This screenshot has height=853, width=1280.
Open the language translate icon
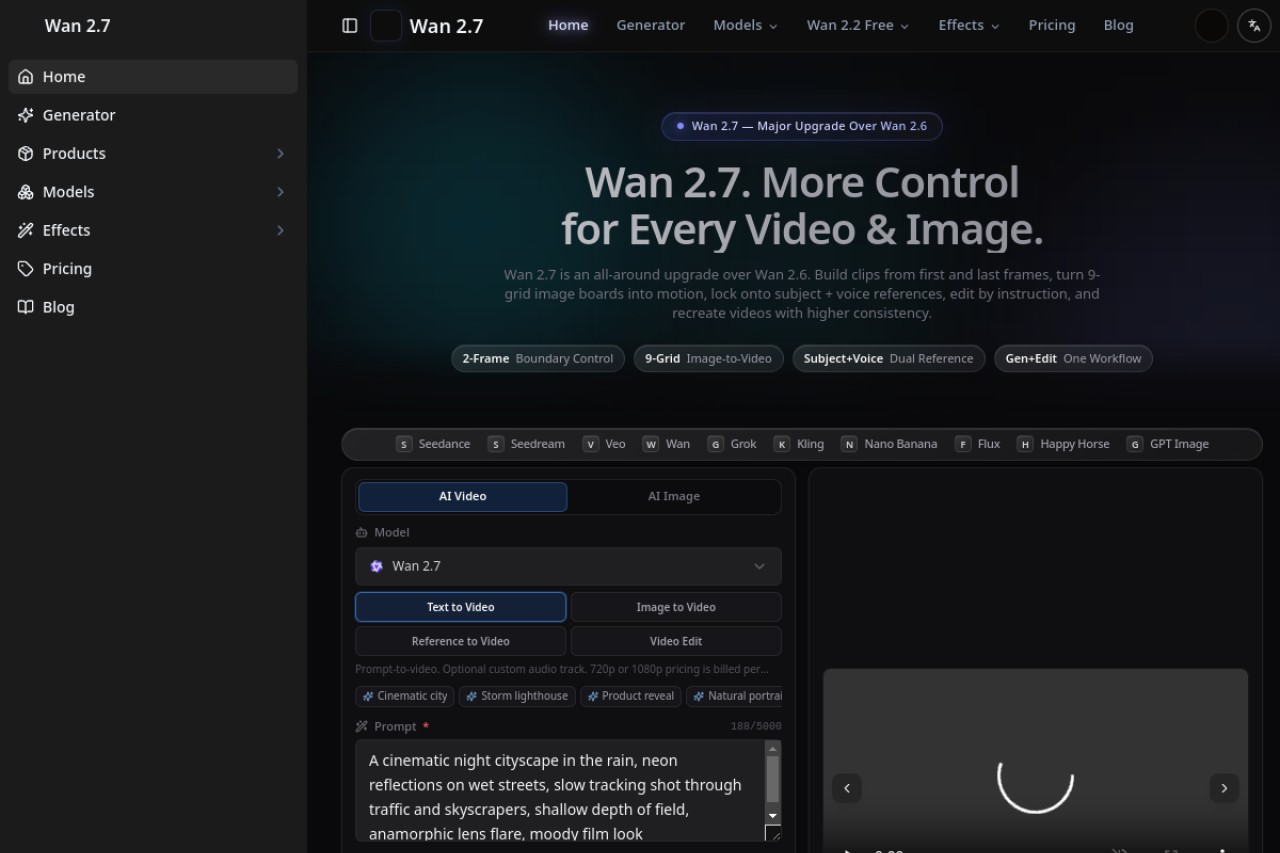1254,26
